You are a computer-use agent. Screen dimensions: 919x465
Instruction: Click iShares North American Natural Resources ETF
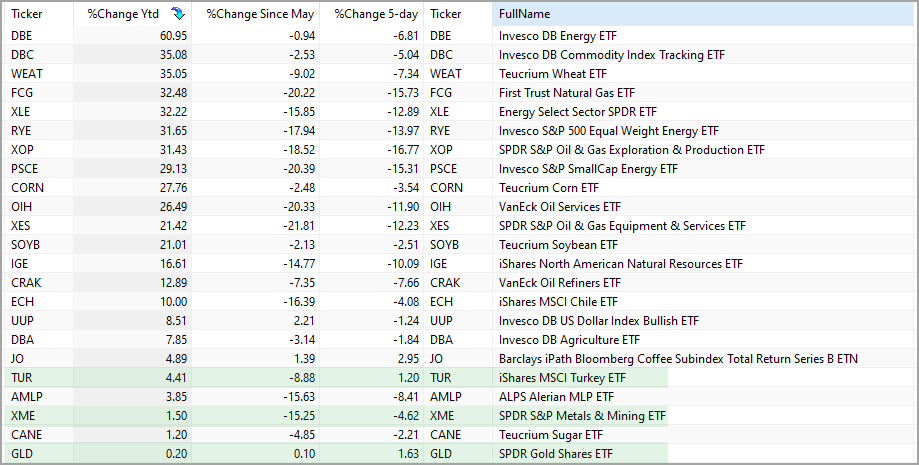click(x=621, y=264)
